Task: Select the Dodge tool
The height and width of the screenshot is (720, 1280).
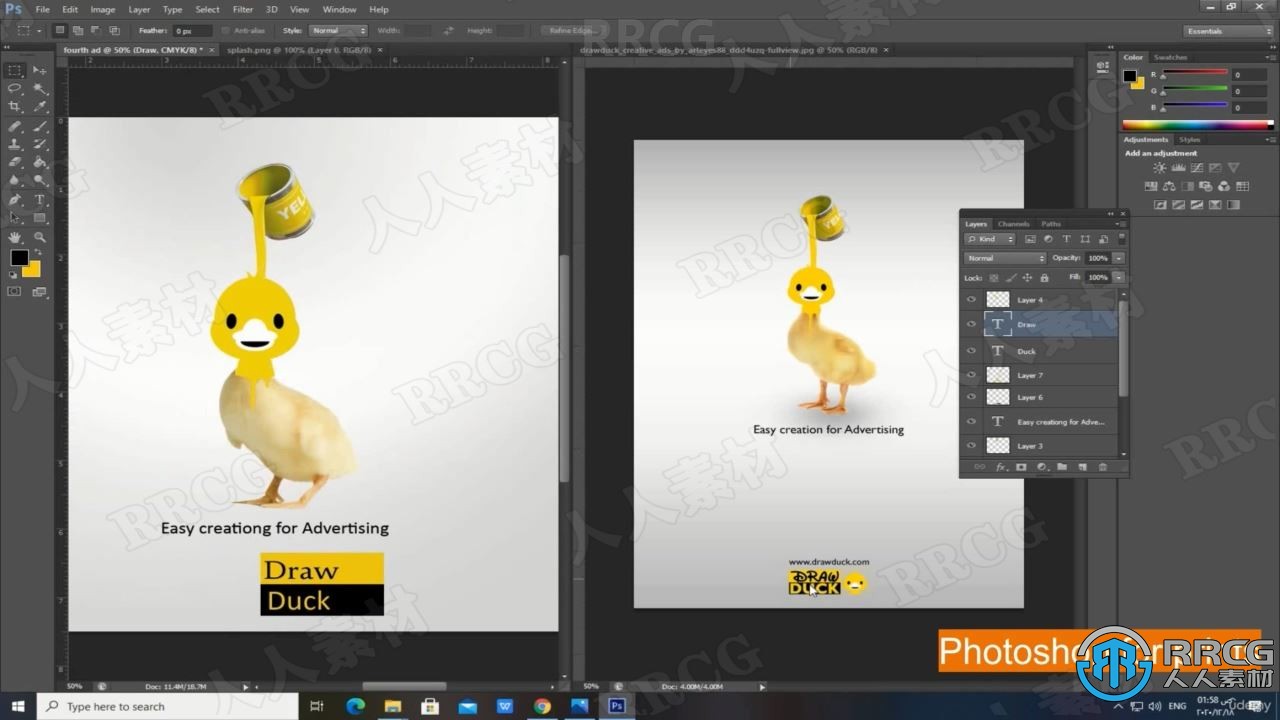Action: 40,181
